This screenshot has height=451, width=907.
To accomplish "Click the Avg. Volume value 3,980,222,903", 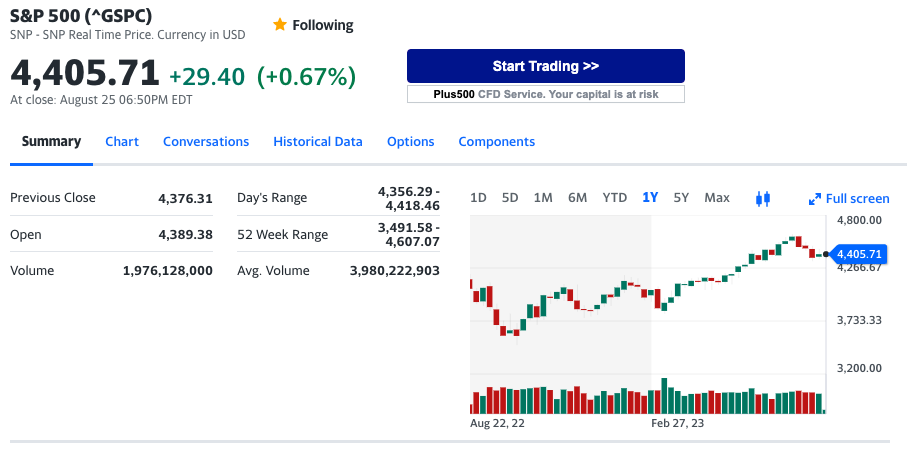I will (x=394, y=271).
